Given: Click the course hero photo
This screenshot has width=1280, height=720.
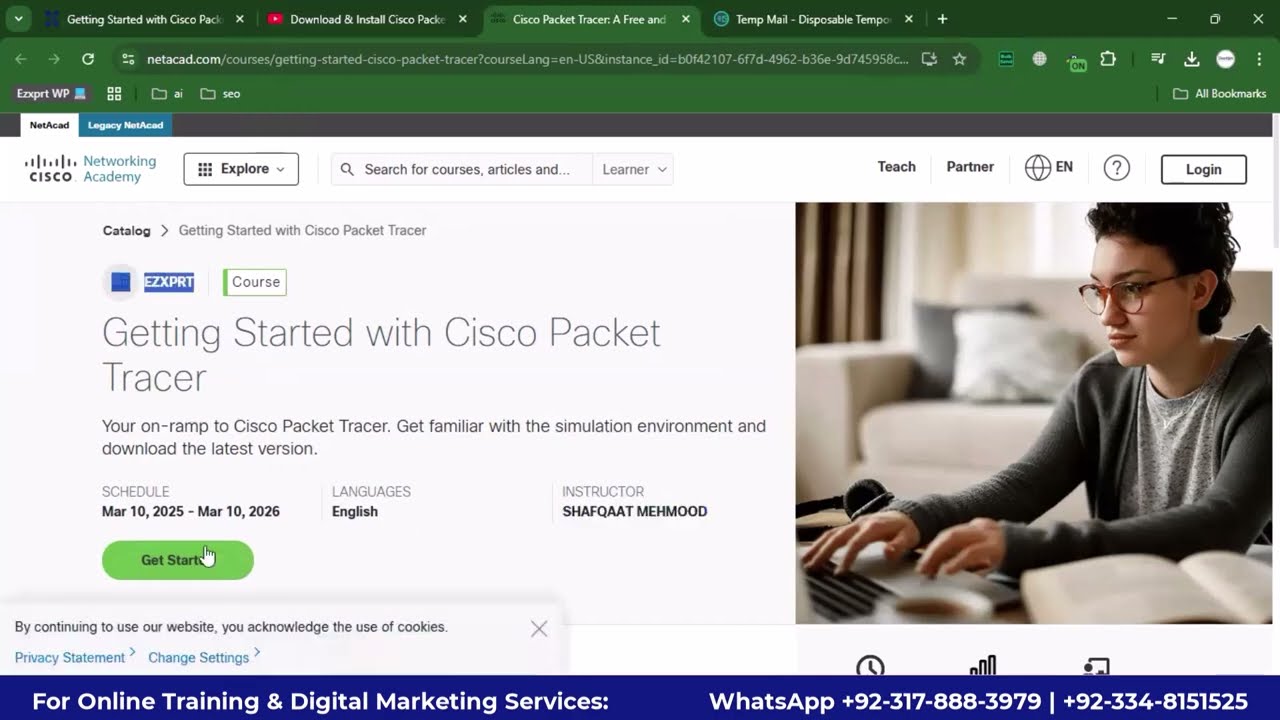Looking at the screenshot, I should (x=1033, y=413).
